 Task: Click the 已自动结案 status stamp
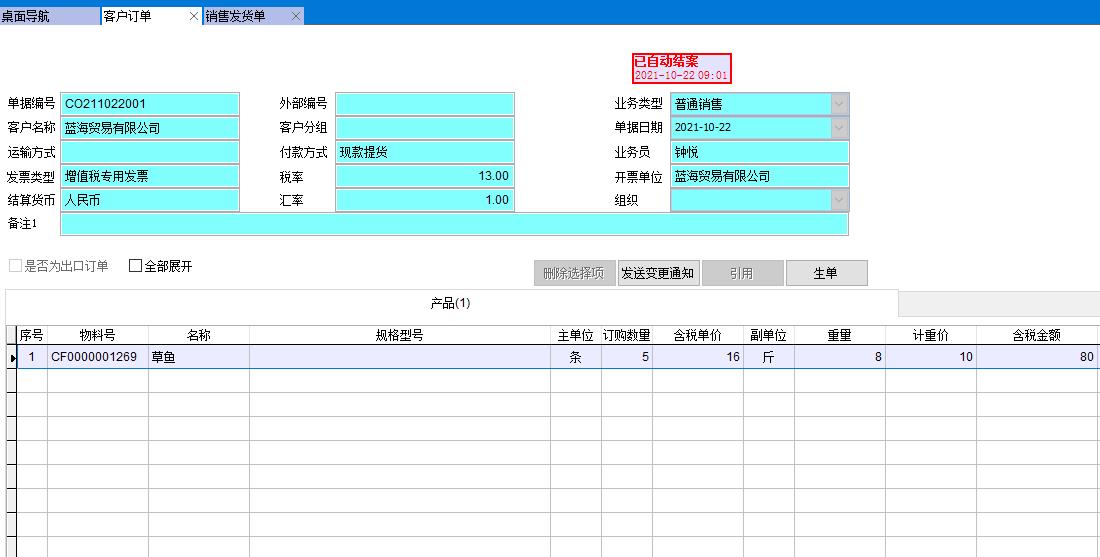681,68
